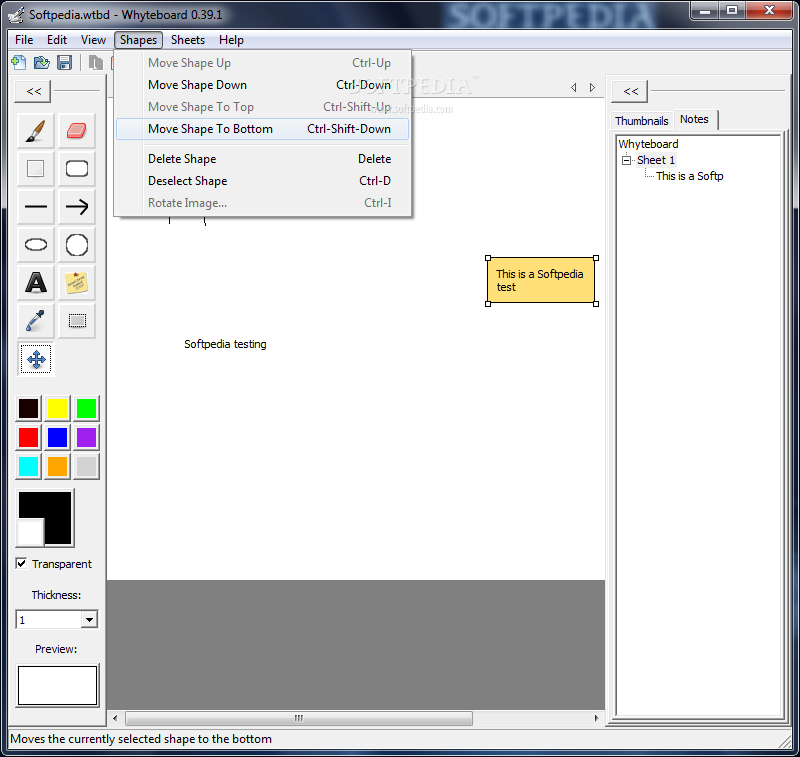Screen dimensions: 800x757
Task: Click the New sheet toolbar icon
Action: click(x=19, y=63)
